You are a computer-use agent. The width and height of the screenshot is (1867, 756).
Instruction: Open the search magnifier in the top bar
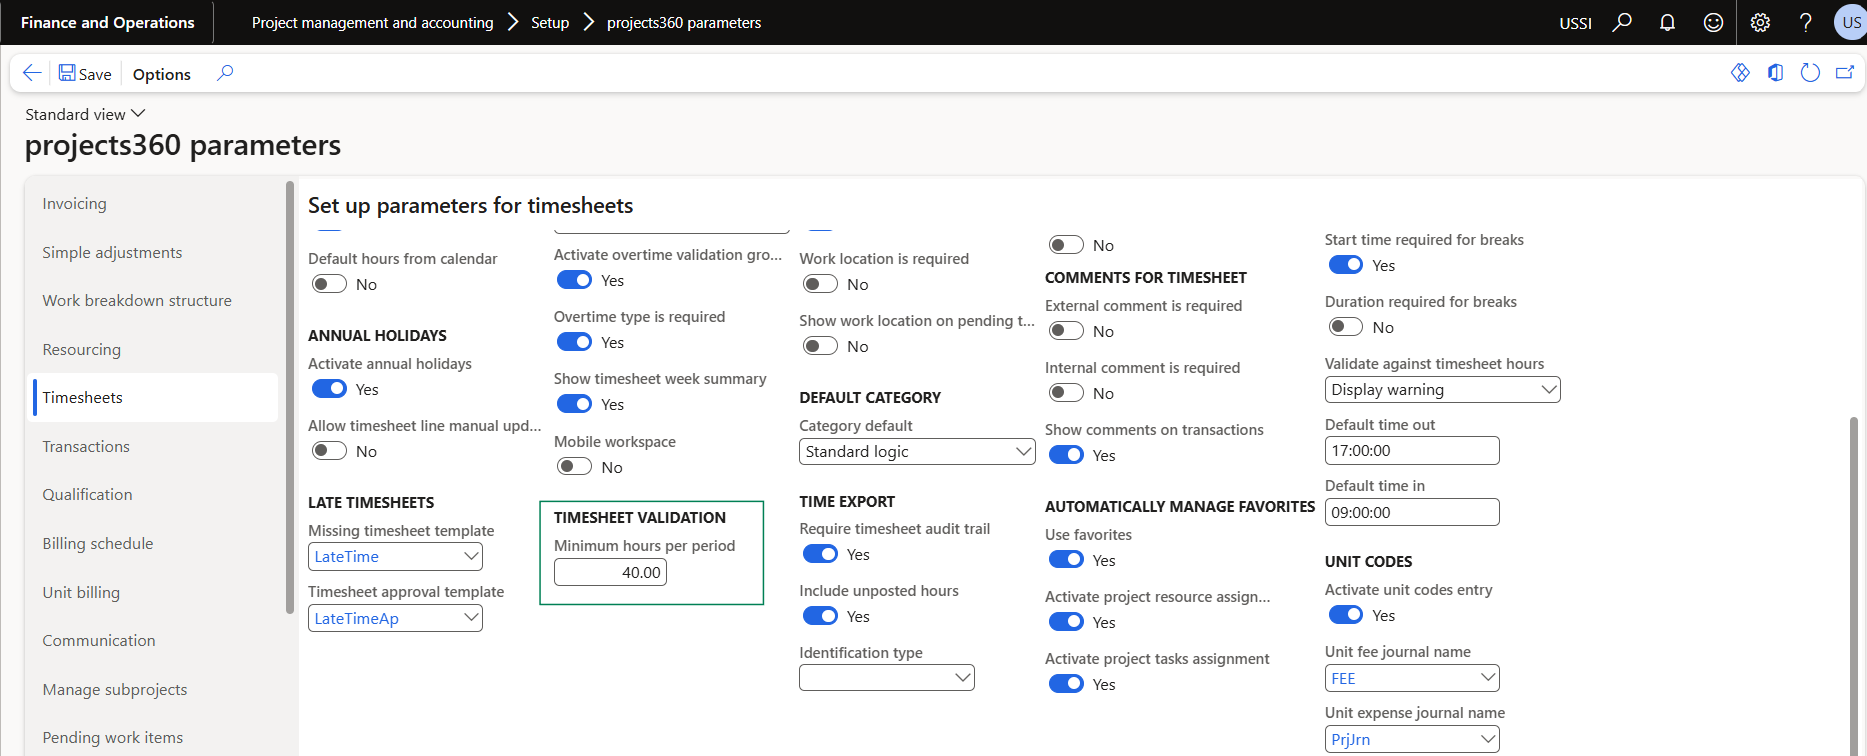click(1622, 22)
